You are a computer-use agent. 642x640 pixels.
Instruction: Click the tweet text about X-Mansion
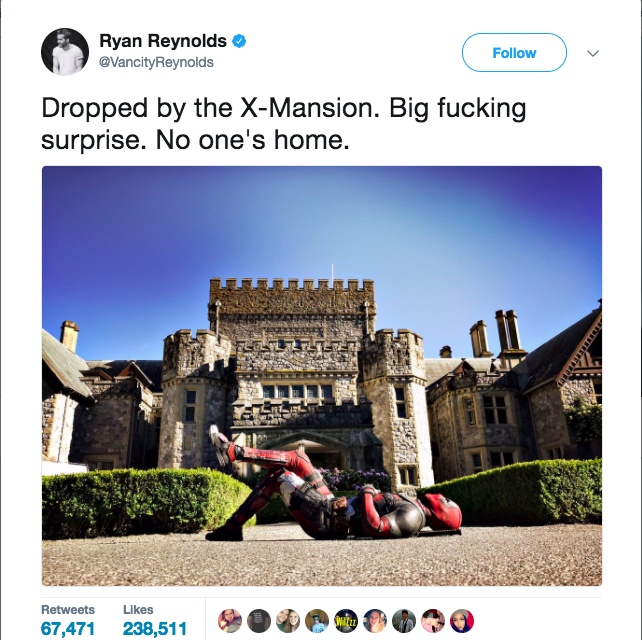tap(284, 124)
